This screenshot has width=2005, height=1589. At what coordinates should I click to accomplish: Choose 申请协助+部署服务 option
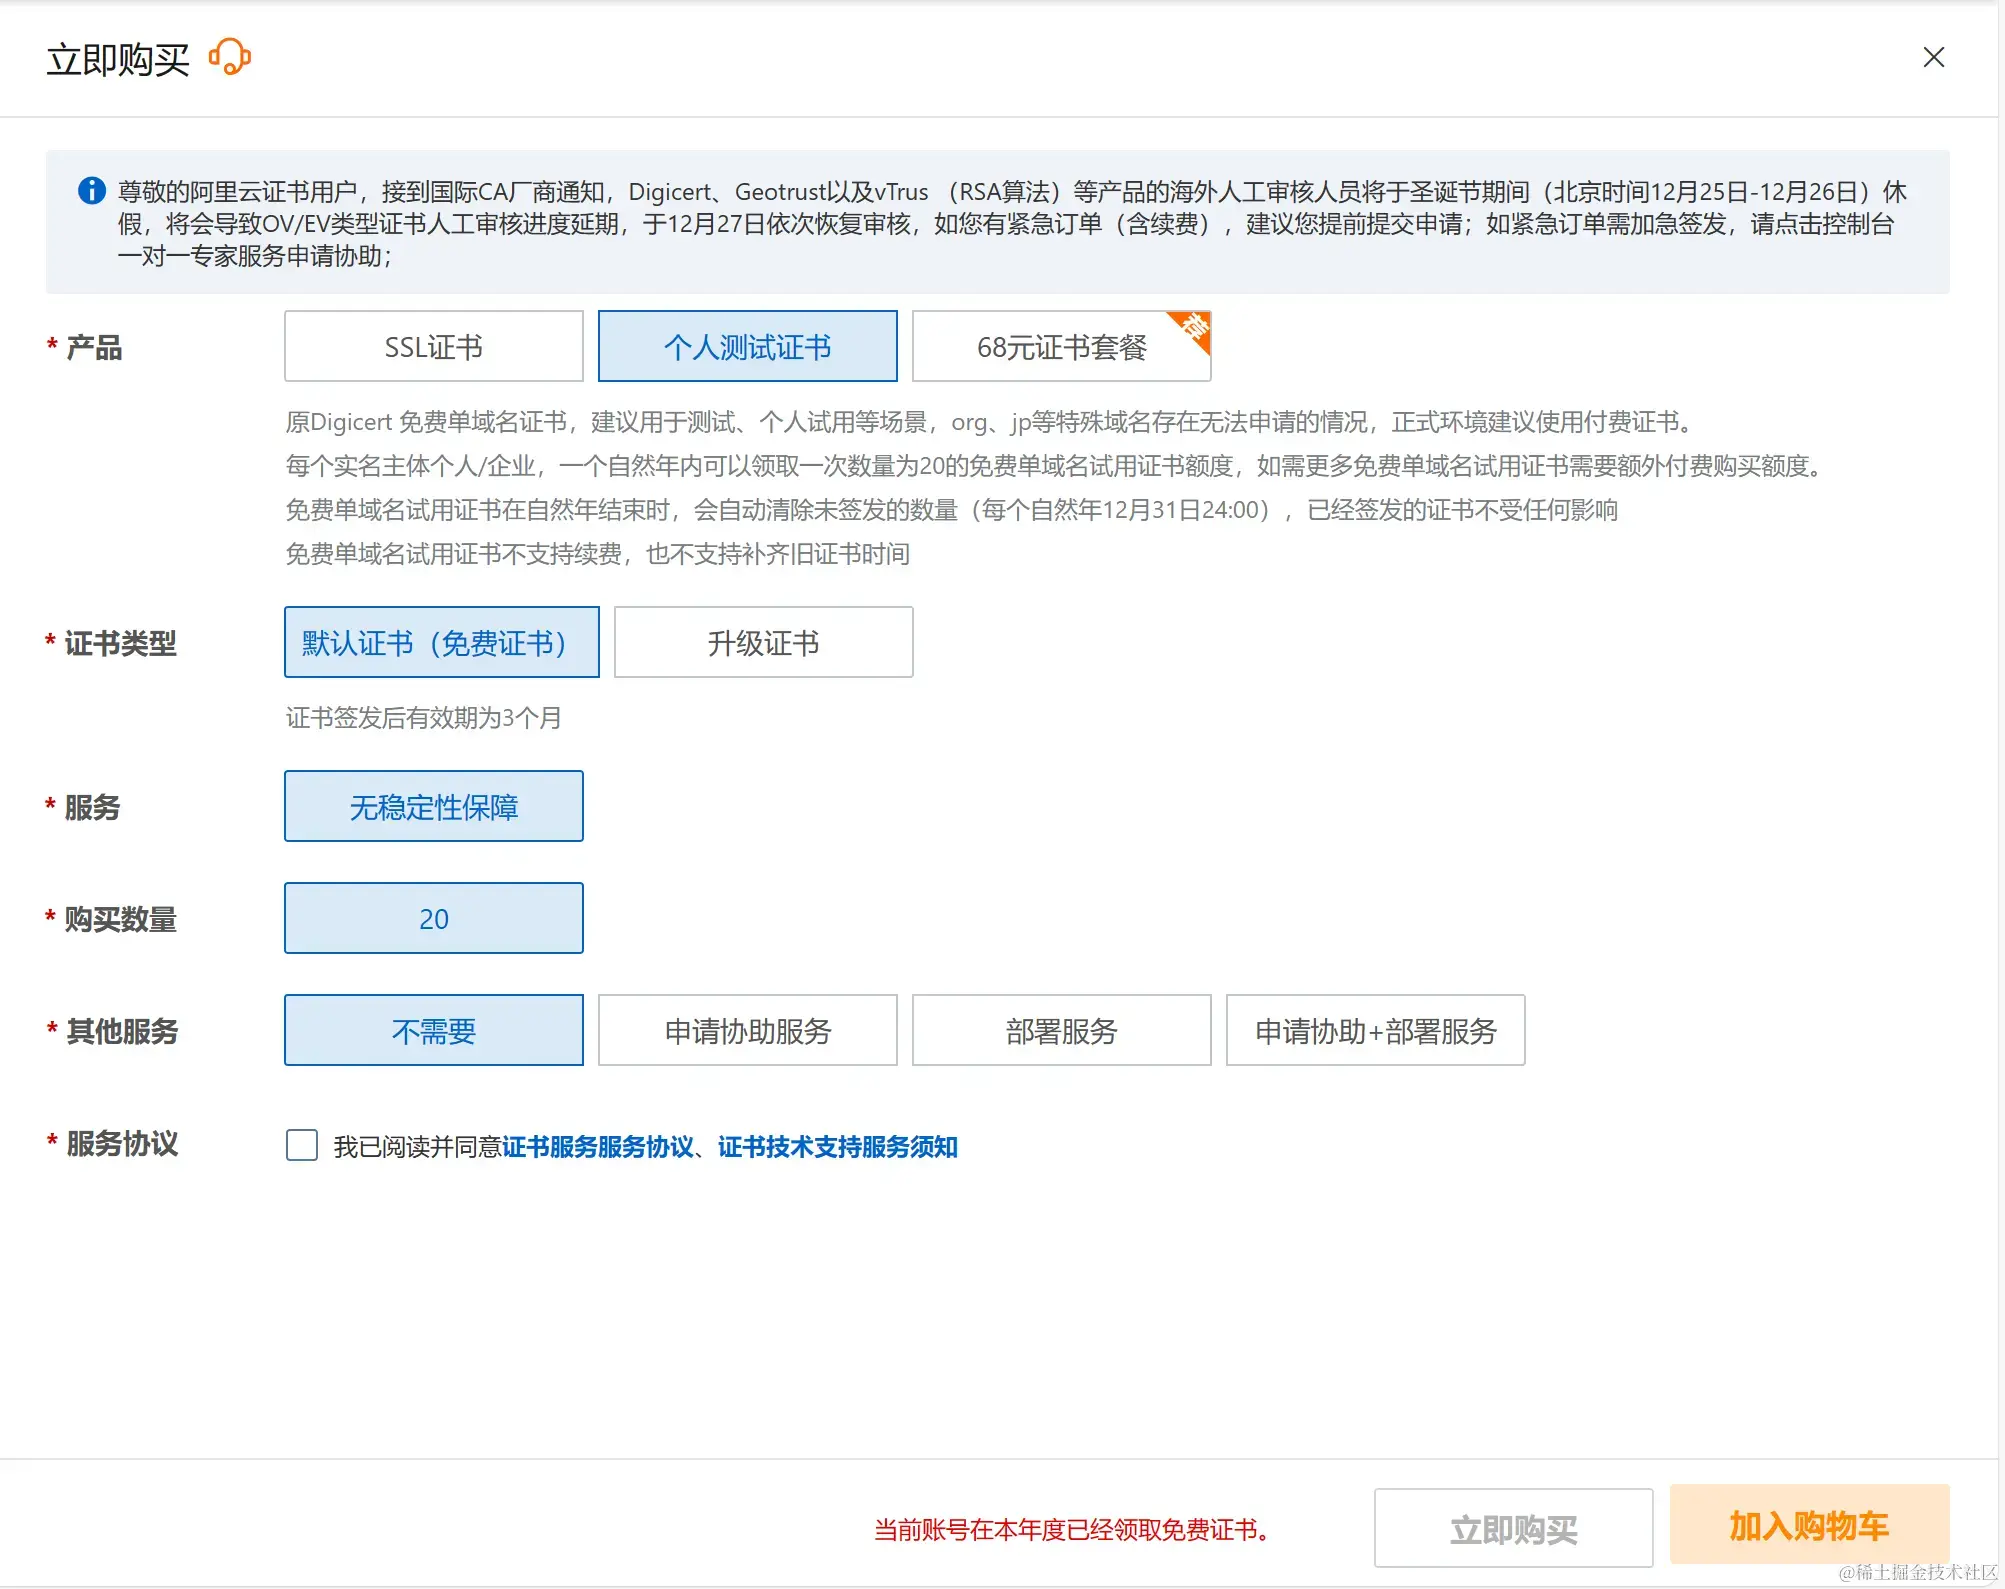tap(1375, 1031)
